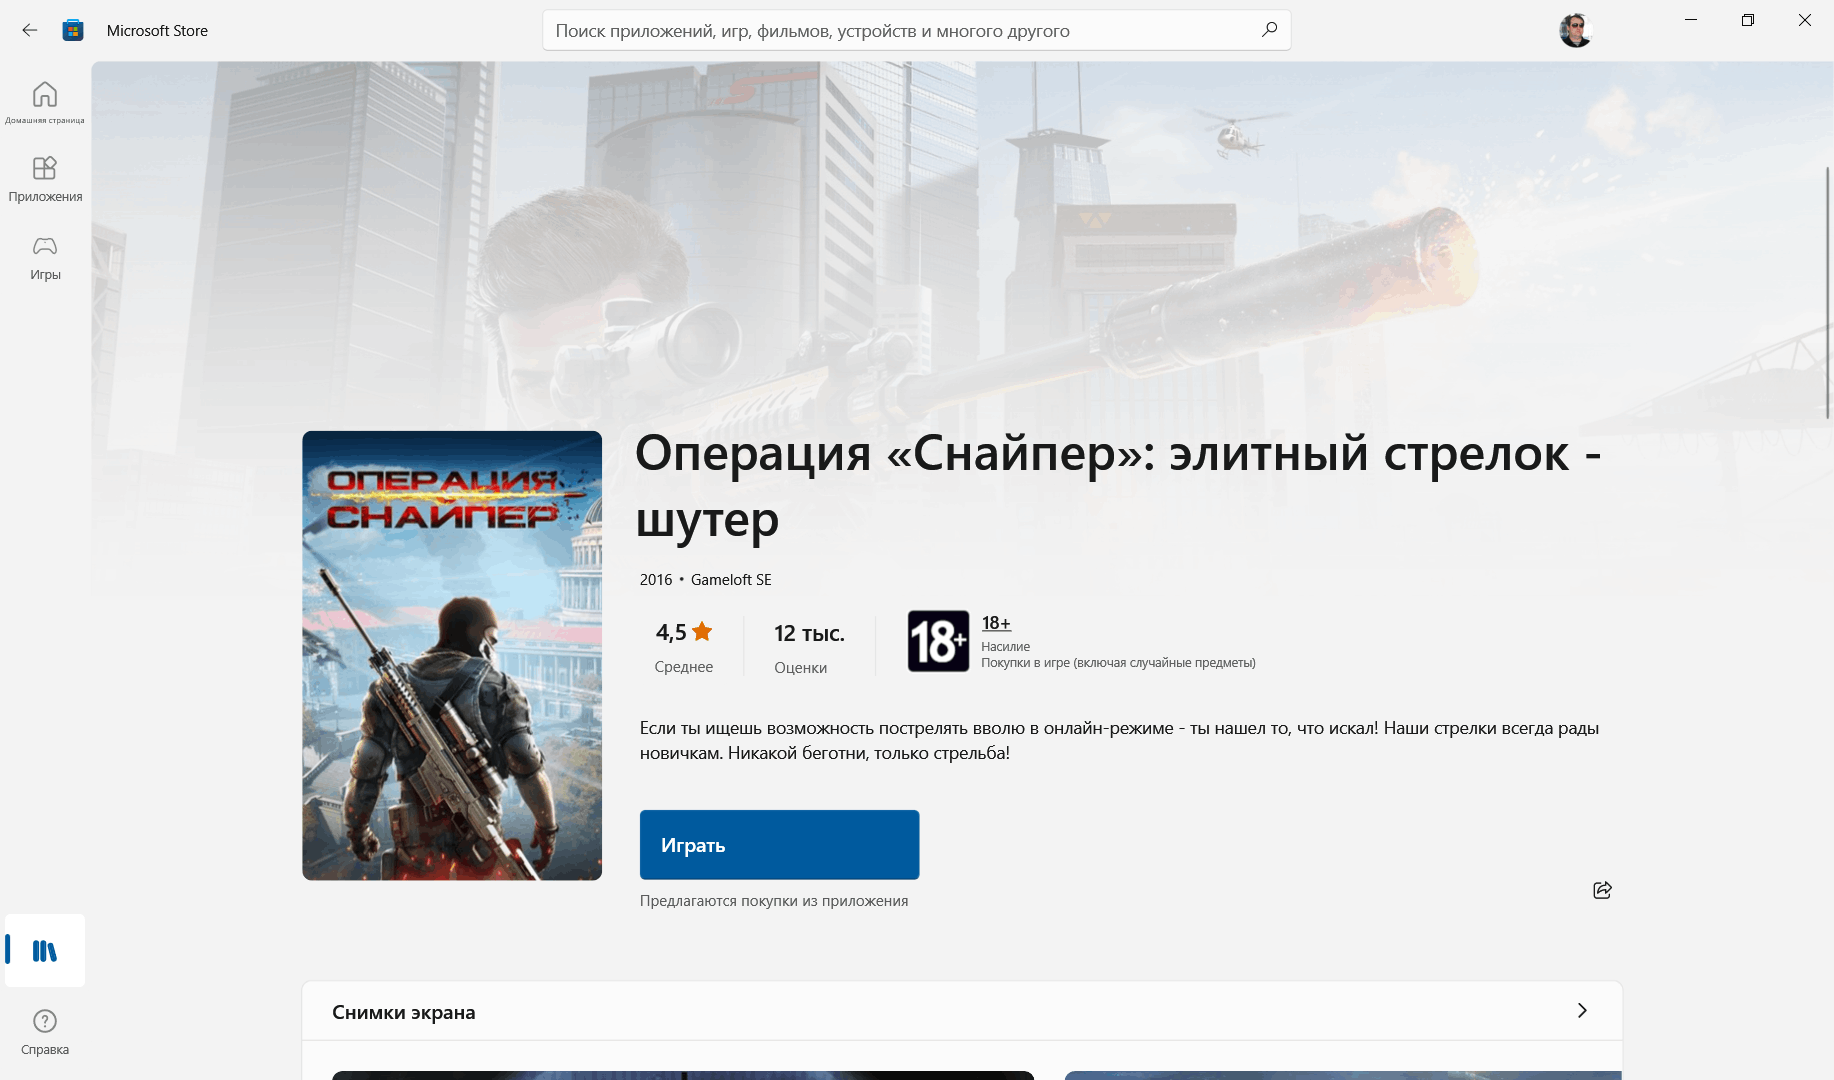
Task: Click the Microsoft Store logo icon
Action: click(73, 30)
